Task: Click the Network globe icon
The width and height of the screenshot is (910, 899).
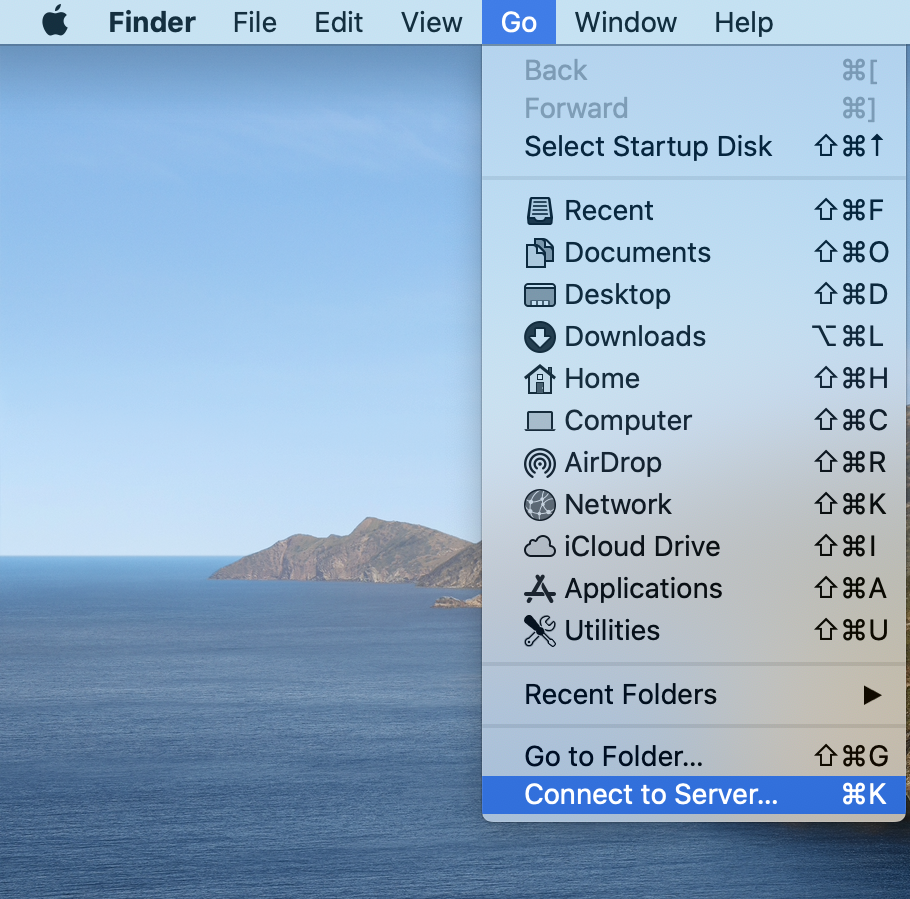Action: point(540,505)
